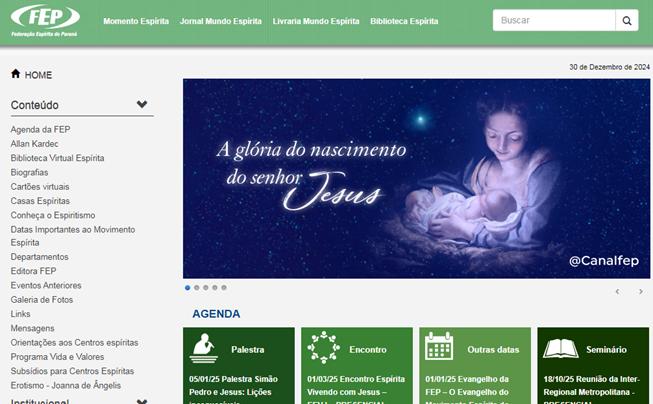Click the Seminário open book icon
Screen dimensions: 653x404
coord(561,348)
